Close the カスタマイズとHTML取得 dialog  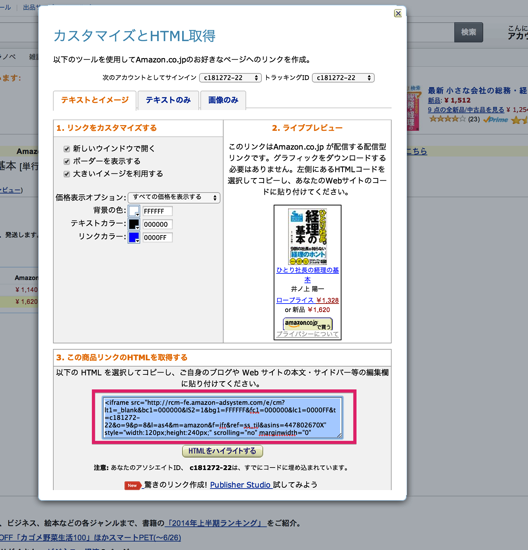tap(397, 13)
